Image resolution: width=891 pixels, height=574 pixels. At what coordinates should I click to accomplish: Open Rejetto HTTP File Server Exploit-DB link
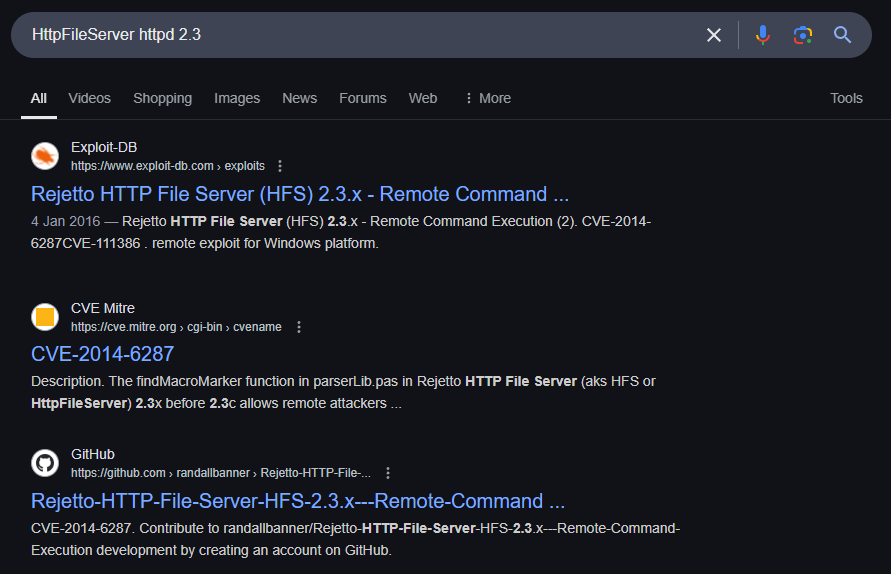click(x=300, y=194)
